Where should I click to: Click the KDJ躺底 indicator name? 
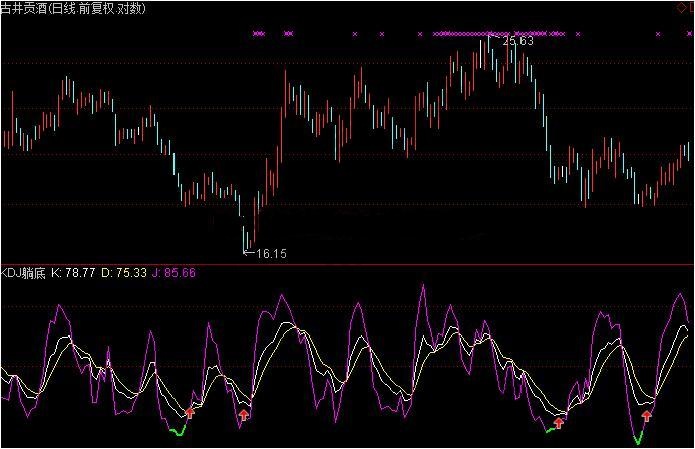coord(22,273)
